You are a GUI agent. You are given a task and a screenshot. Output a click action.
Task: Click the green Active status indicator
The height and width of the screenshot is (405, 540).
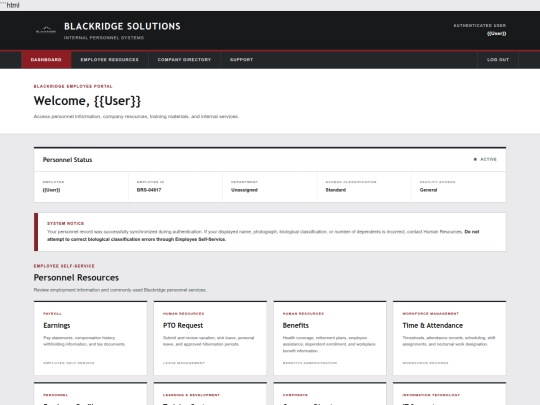(x=485, y=159)
